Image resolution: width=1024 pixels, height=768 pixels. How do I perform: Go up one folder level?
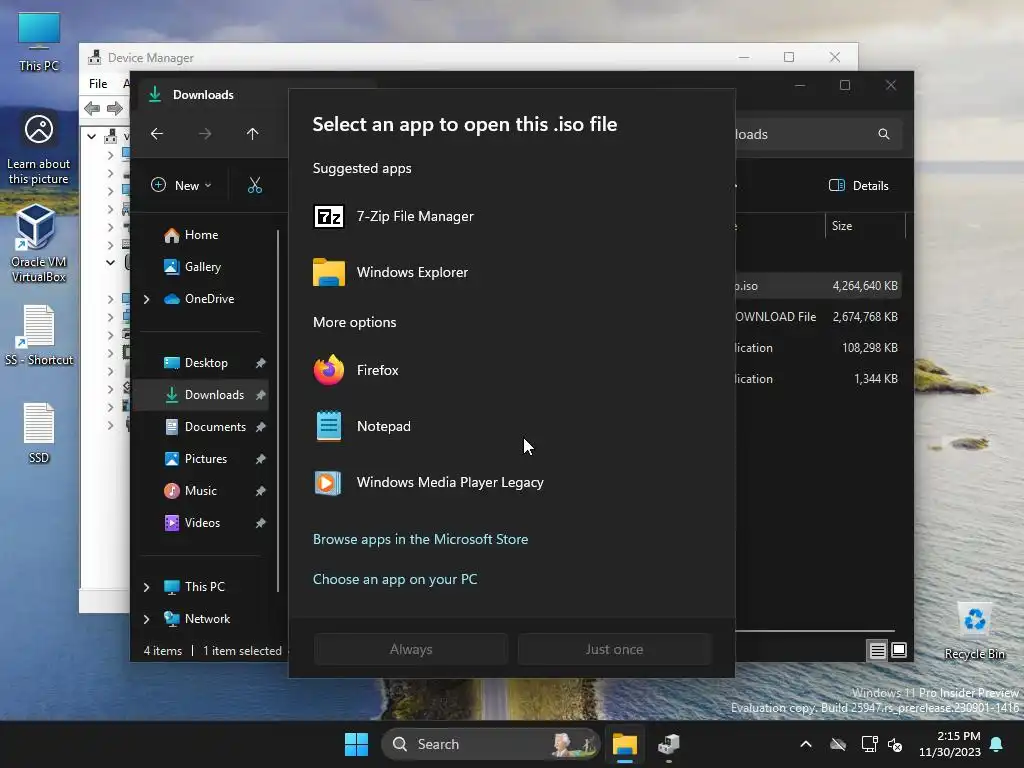pos(253,134)
